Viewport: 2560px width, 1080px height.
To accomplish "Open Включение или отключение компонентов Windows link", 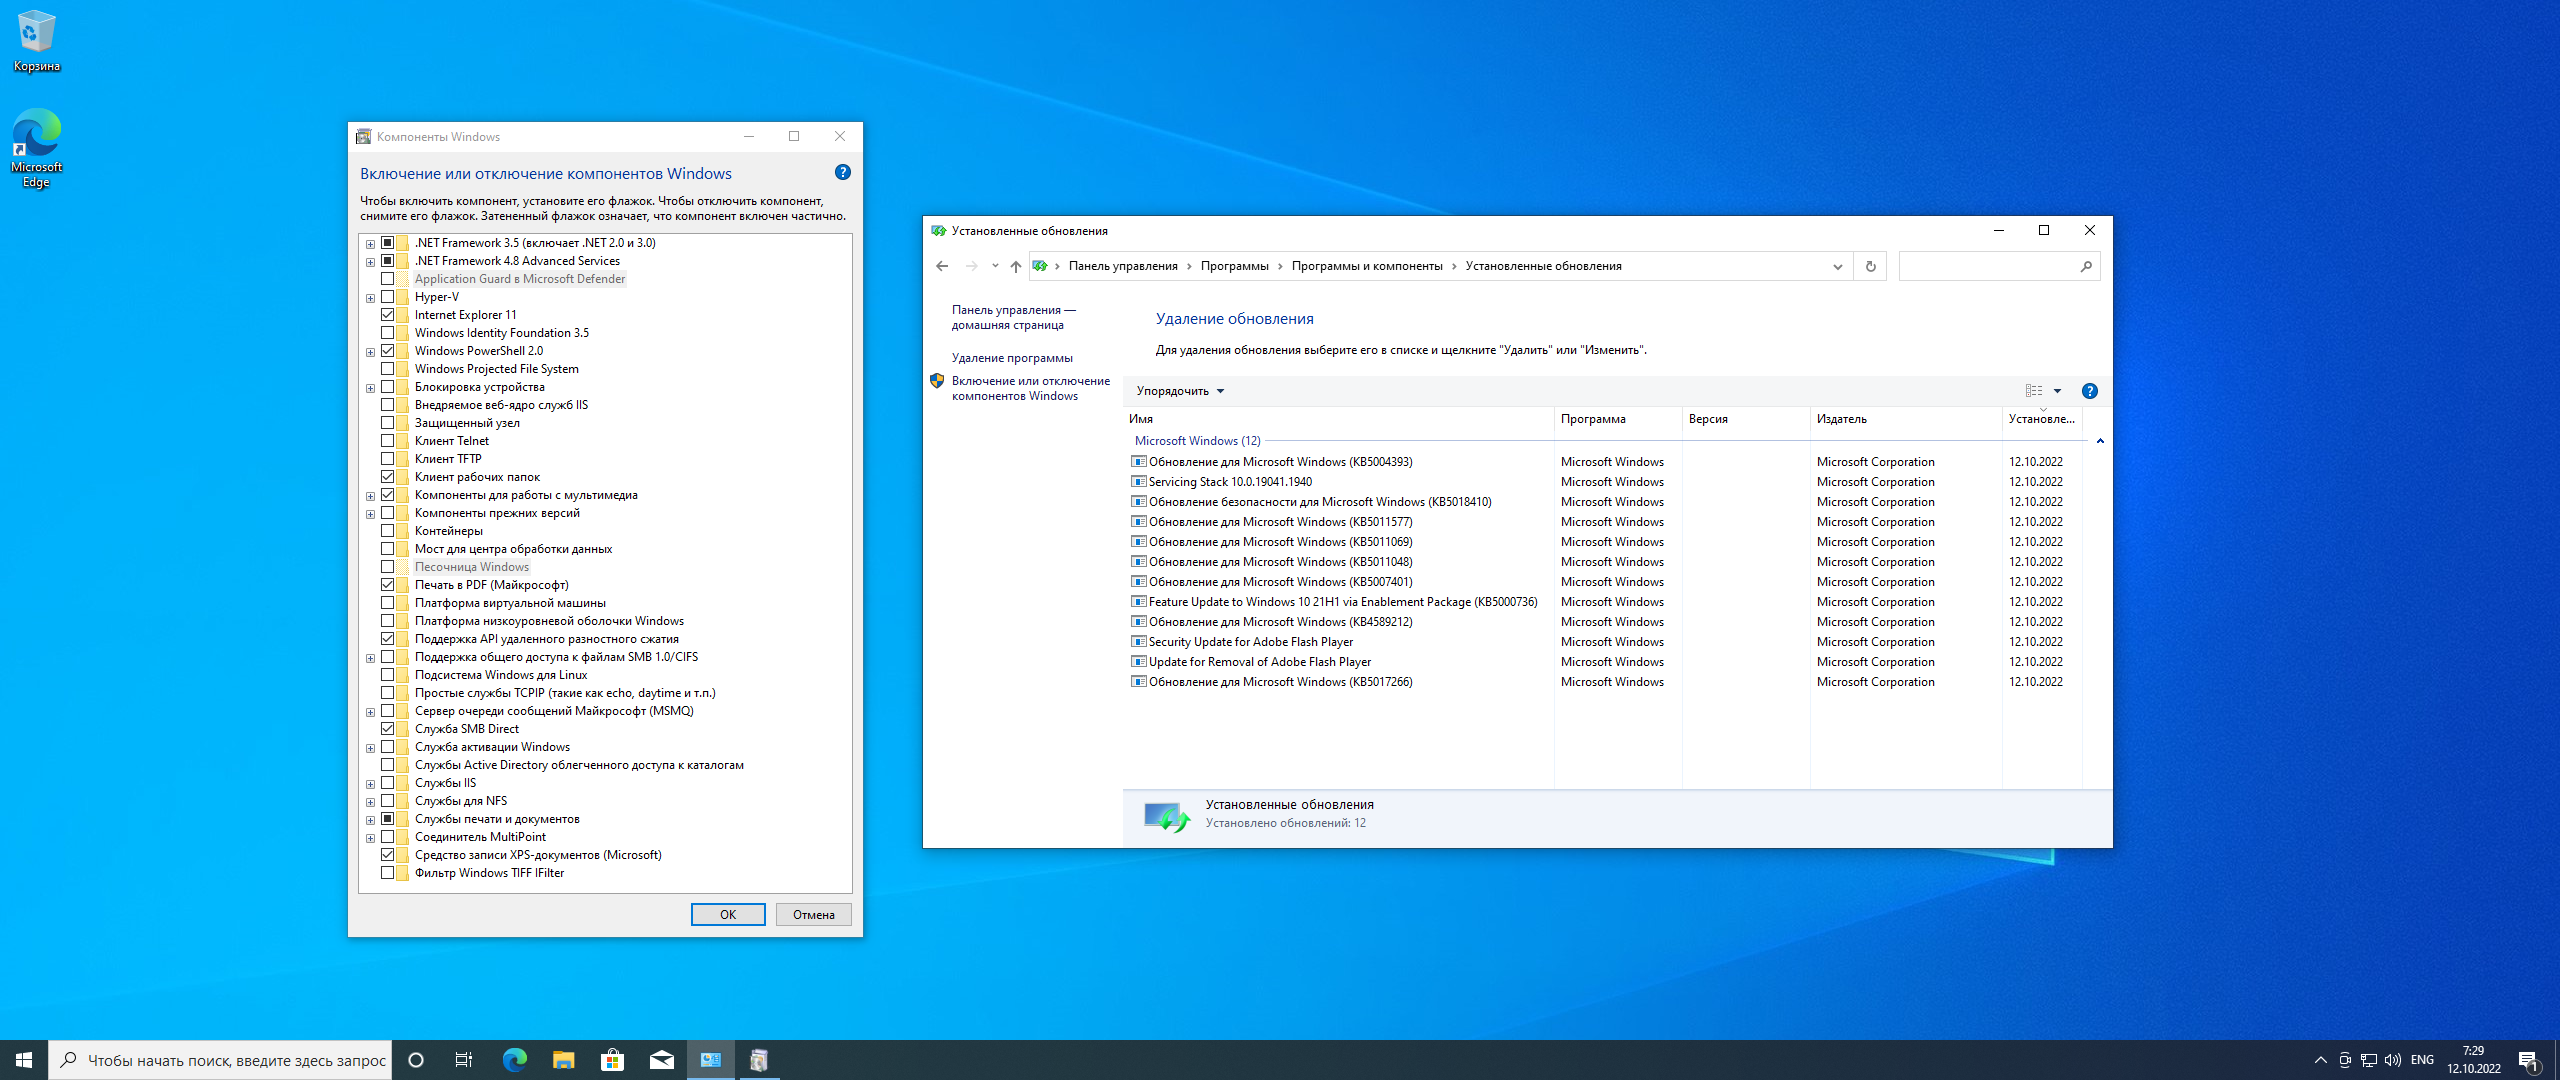I will (1030, 388).
